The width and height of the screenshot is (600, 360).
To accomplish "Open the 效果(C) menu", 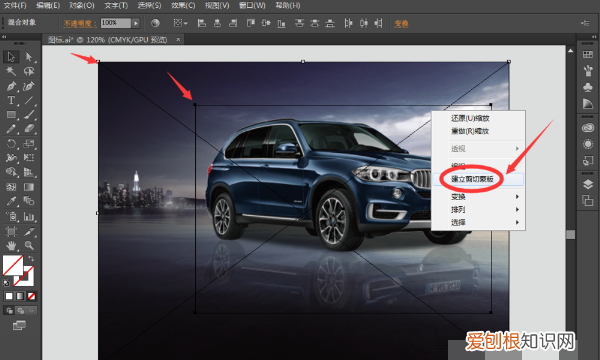I will pyautogui.click(x=183, y=5).
